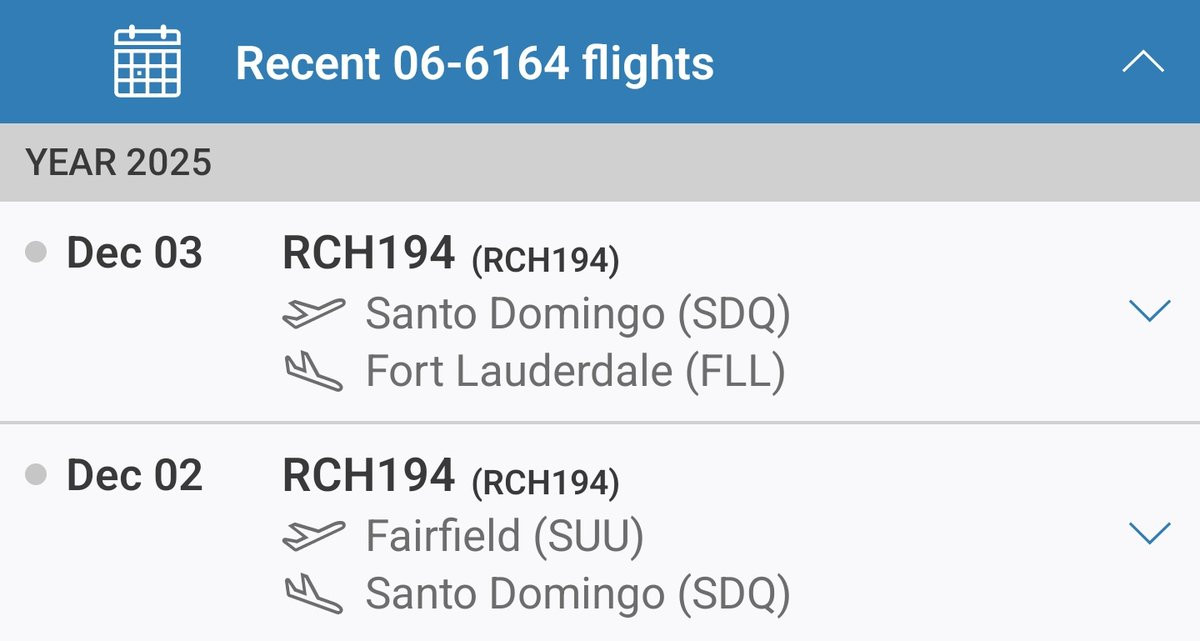Screen dimensions: 1200x641
Task: Expand the Dec 02 flight details
Action: pyautogui.click(x=1148, y=533)
